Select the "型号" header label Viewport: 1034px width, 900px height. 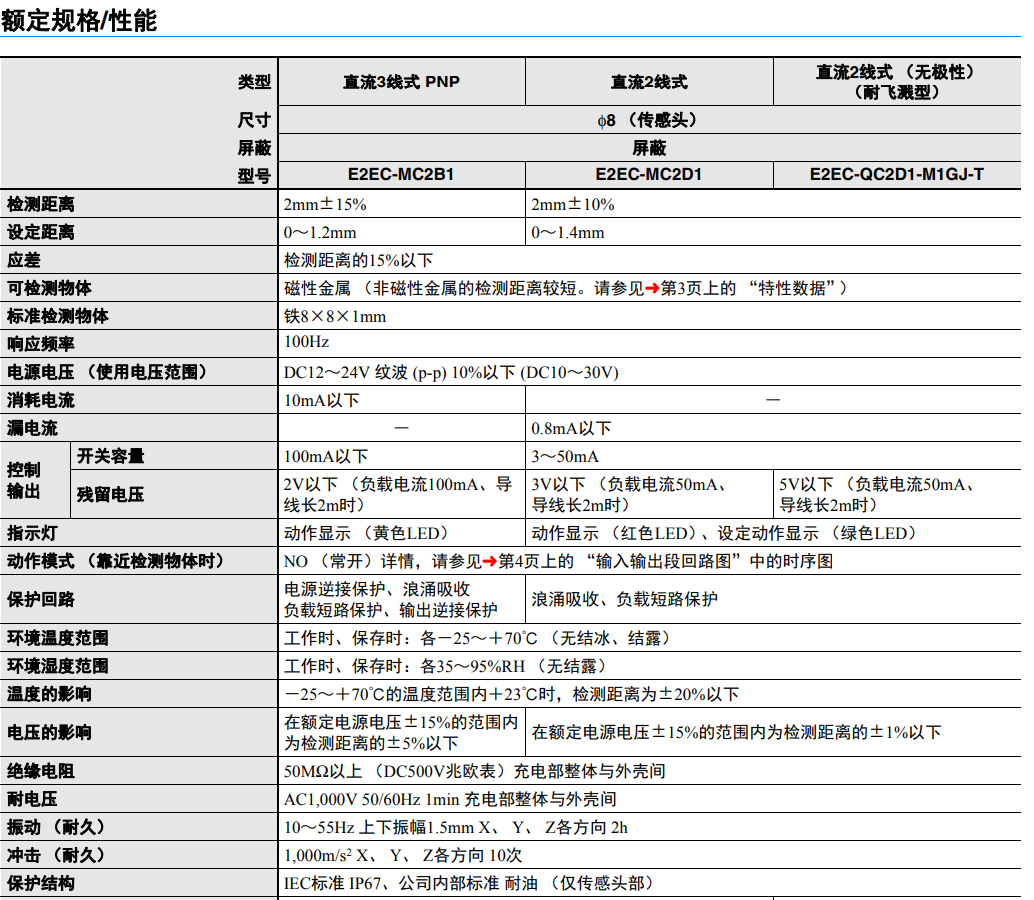click(255, 176)
